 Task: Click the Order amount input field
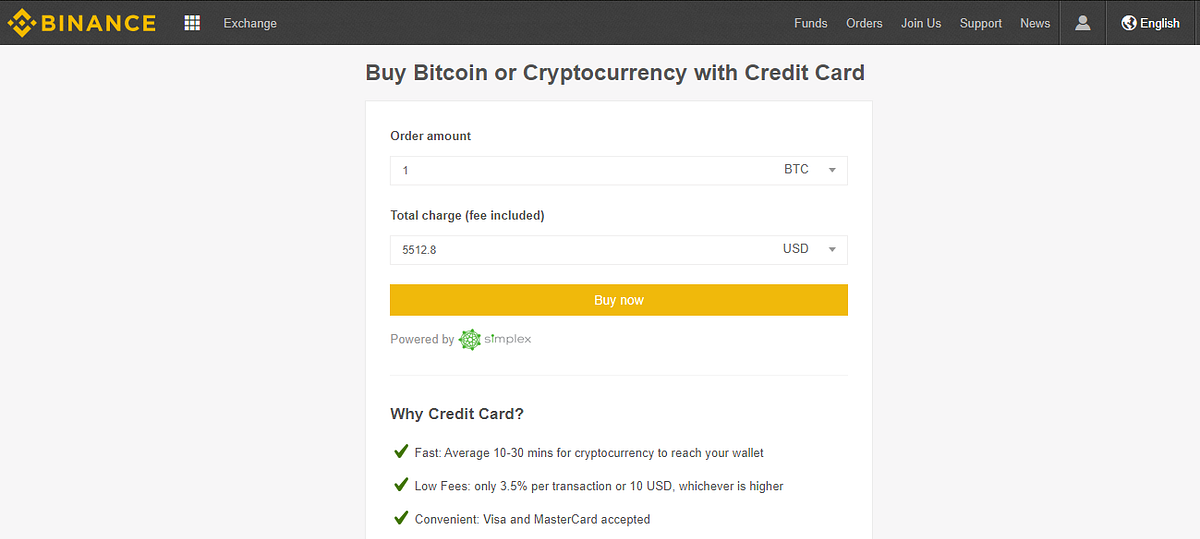click(580, 170)
